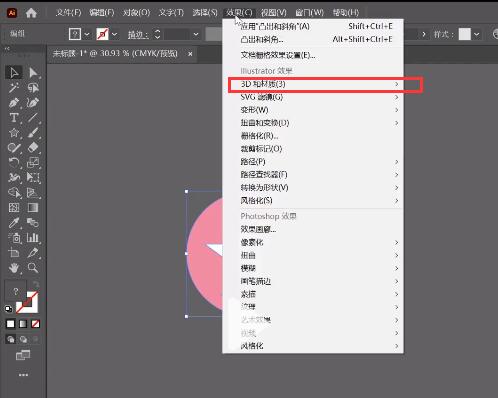The image size is (498, 398).
Task: Select the Free Transform tool
Action: click(x=33, y=177)
